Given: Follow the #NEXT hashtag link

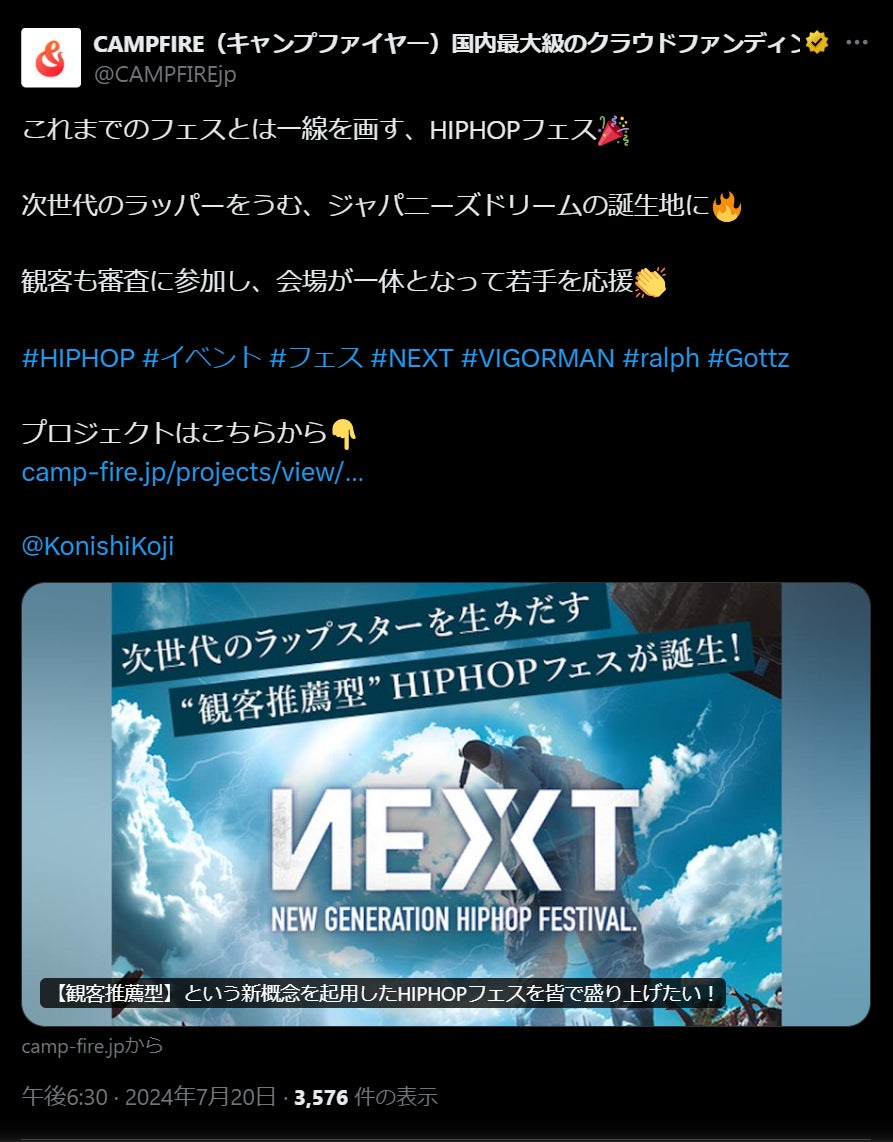Looking at the screenshot, I should pyautogui.click(x=412, y=358).
